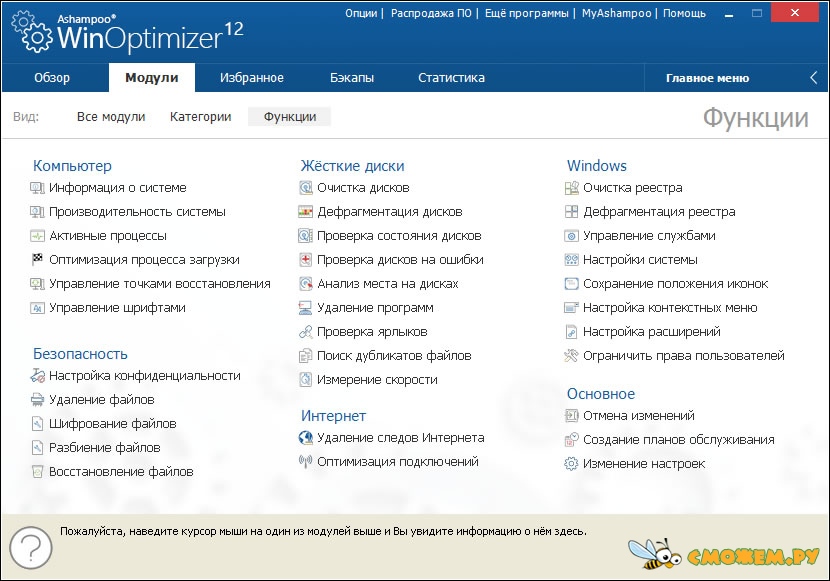Click the Проверка ярлыков link icon
The height and width of the screenshot is (581, 830).
click(x=305, y=332)
